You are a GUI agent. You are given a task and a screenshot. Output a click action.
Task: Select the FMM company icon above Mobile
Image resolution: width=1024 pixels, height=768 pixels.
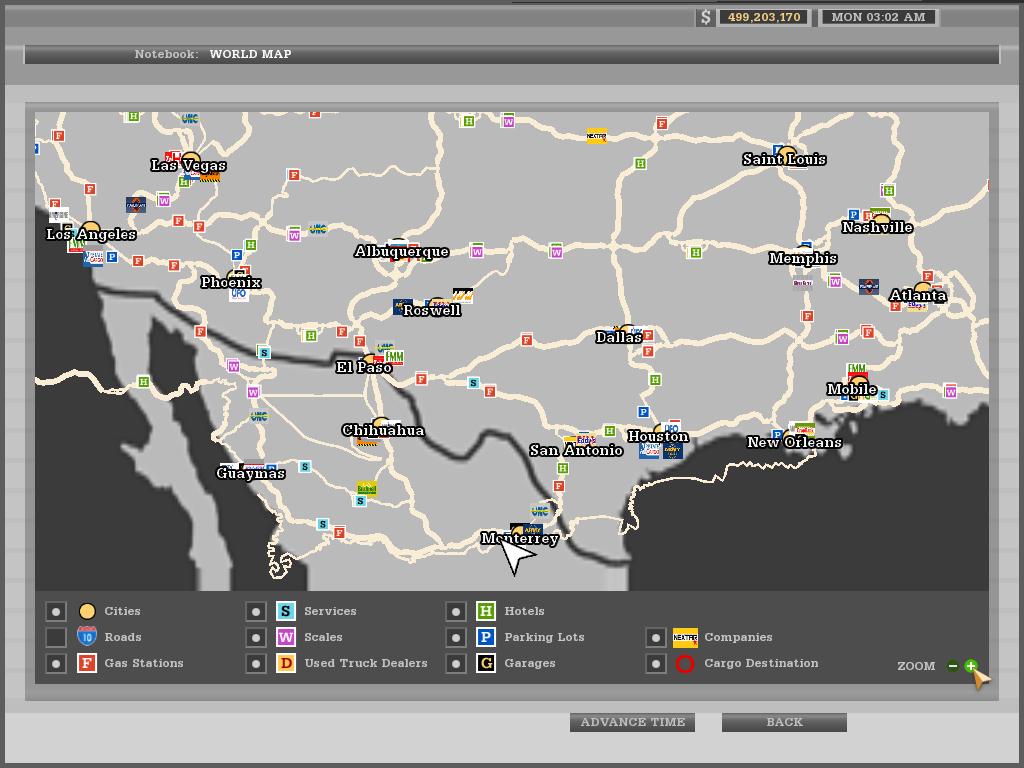click(x=856, y=369)
